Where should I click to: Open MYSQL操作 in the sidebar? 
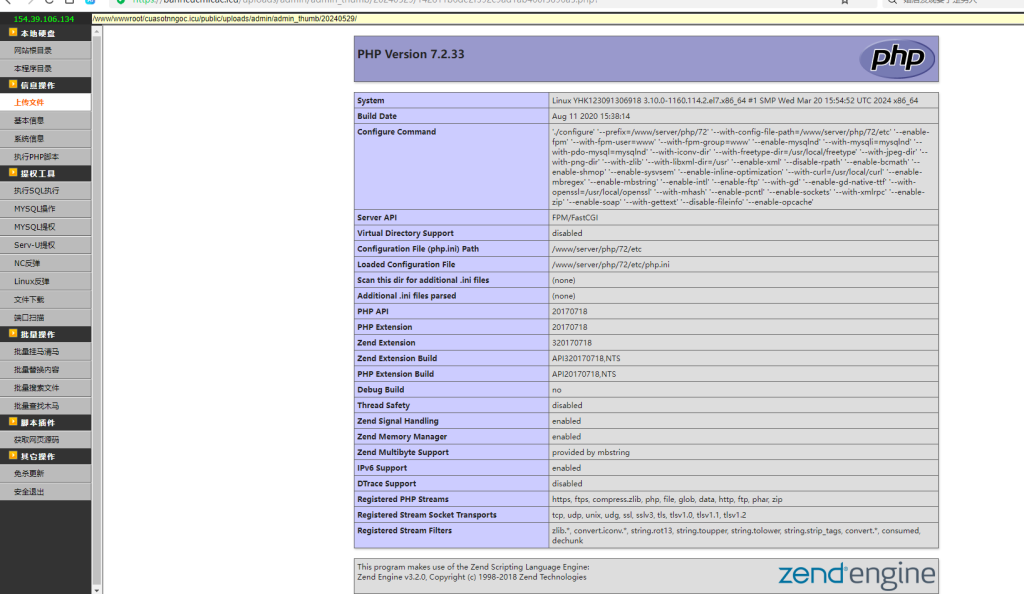coord(46,209)
